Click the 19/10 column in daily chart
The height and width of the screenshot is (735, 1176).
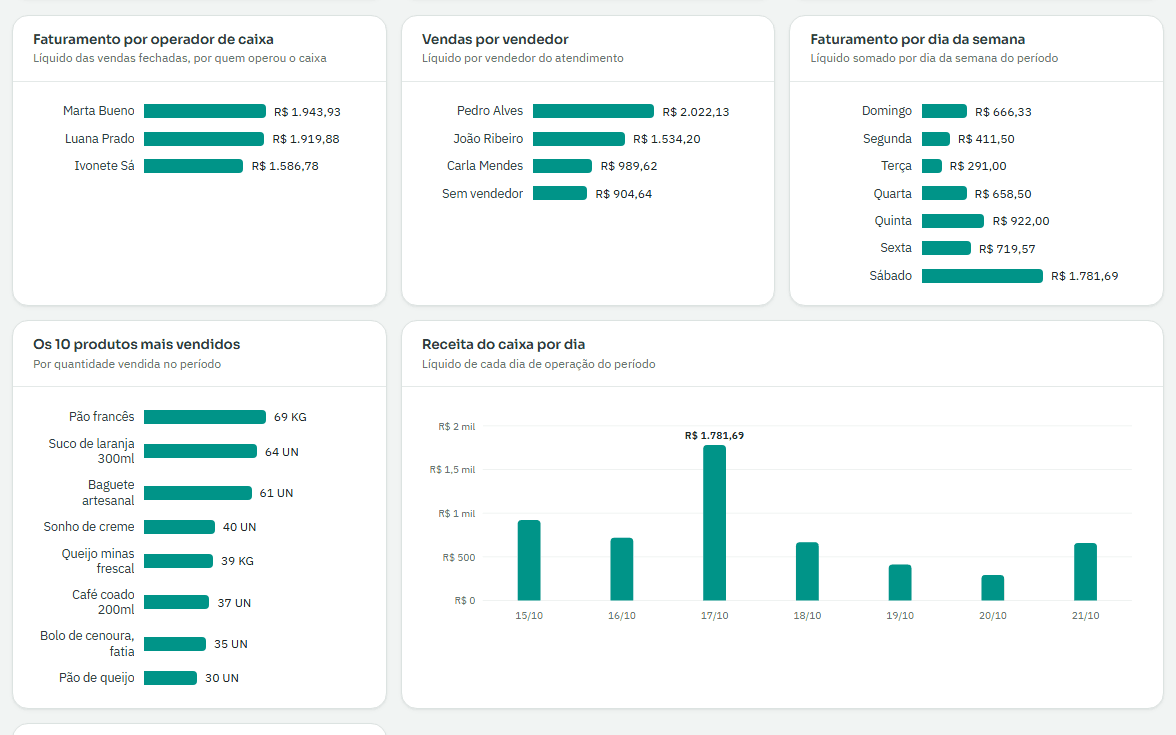[900, 583]
